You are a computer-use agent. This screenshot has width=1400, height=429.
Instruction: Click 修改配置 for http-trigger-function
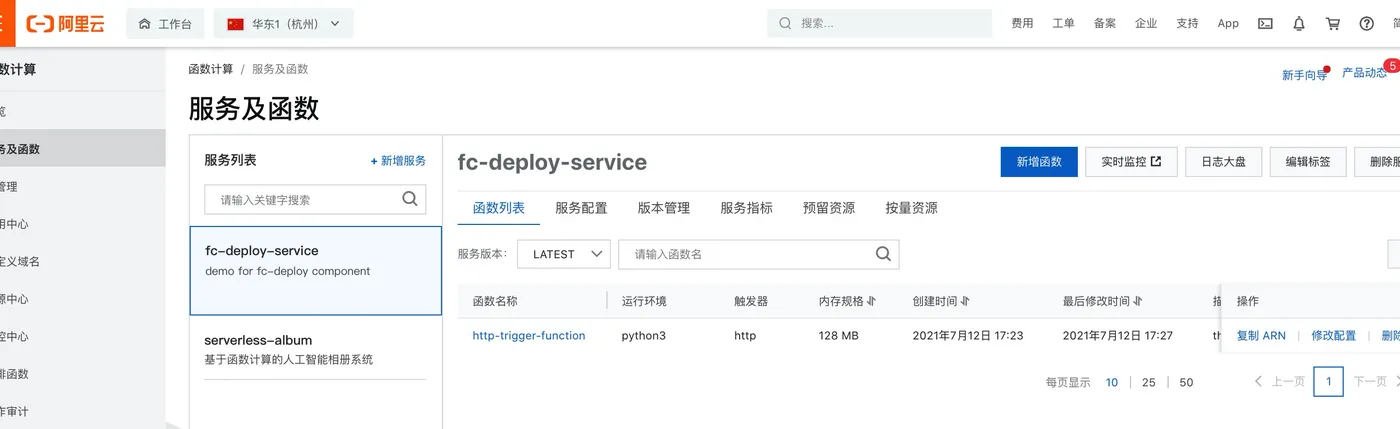(1334, 336)
